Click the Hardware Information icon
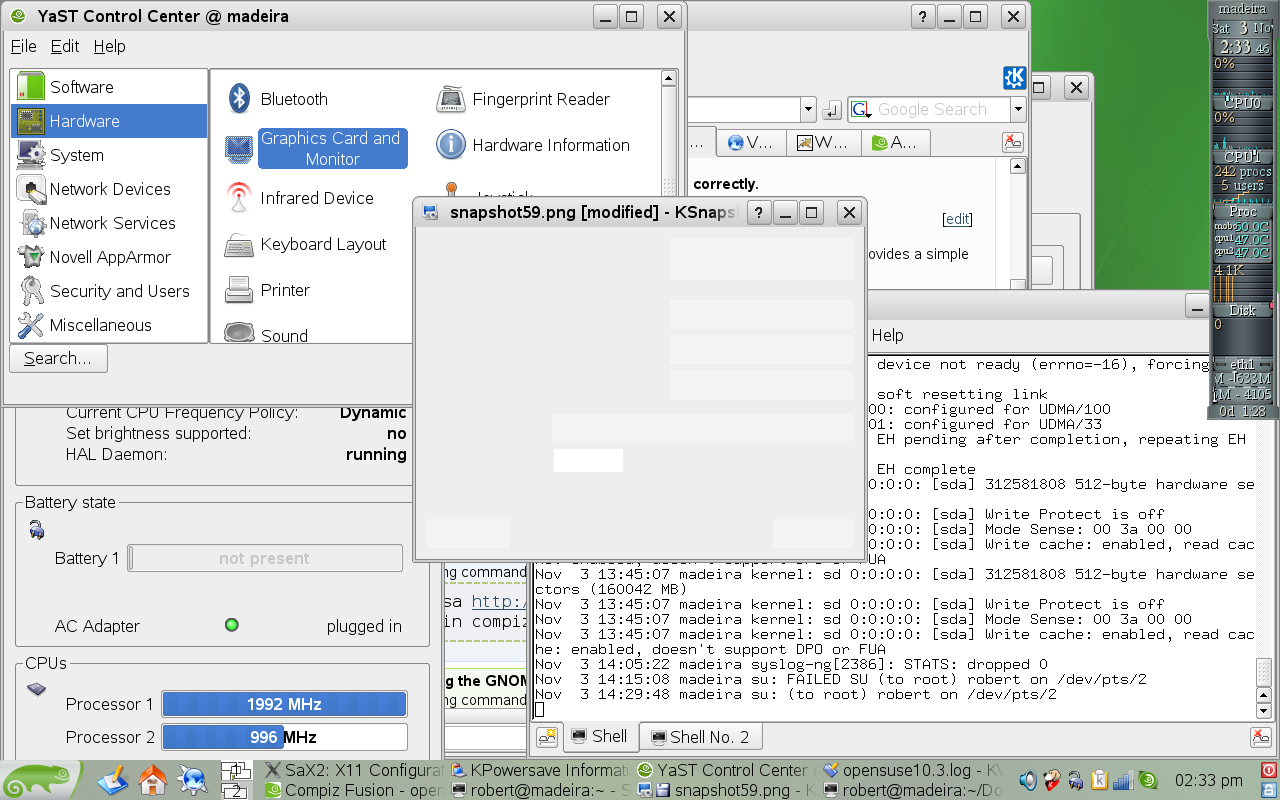The height and width of the screenshot is (800, 1280). click(451, 145)
